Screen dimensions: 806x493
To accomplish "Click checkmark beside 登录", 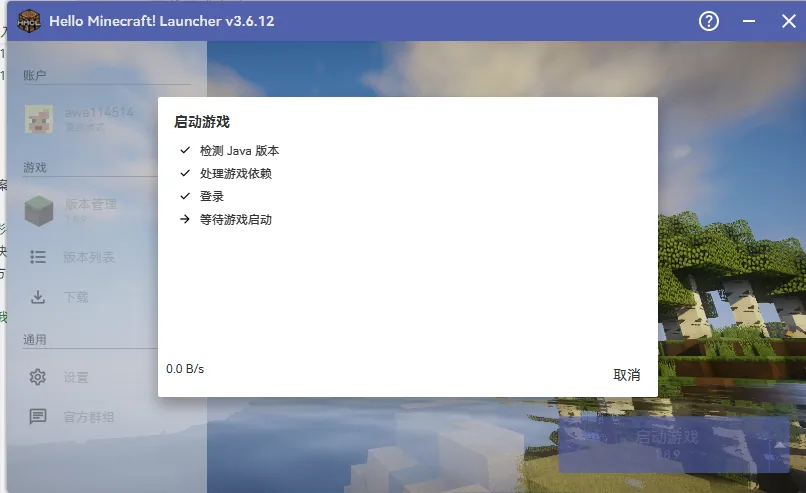I will (x=185, y=196).
